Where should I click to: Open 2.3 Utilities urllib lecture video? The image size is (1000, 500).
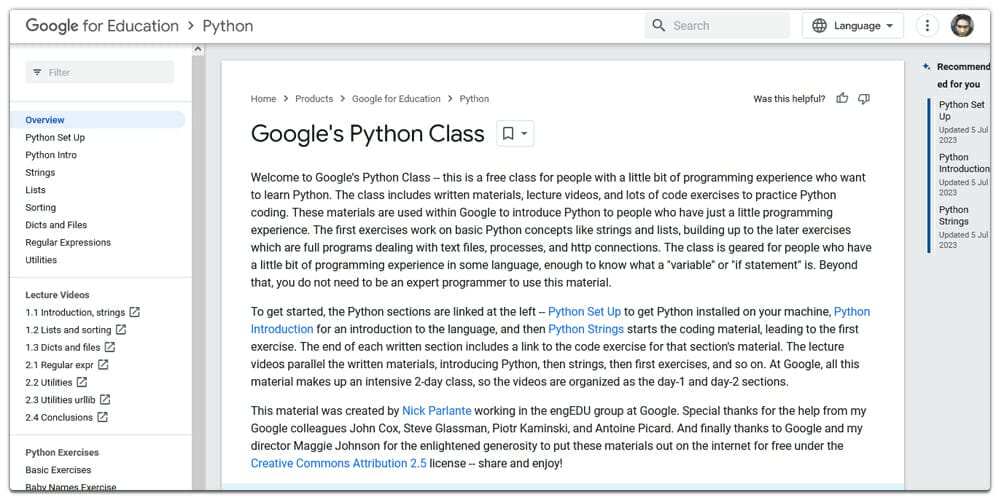coord(61,399)
